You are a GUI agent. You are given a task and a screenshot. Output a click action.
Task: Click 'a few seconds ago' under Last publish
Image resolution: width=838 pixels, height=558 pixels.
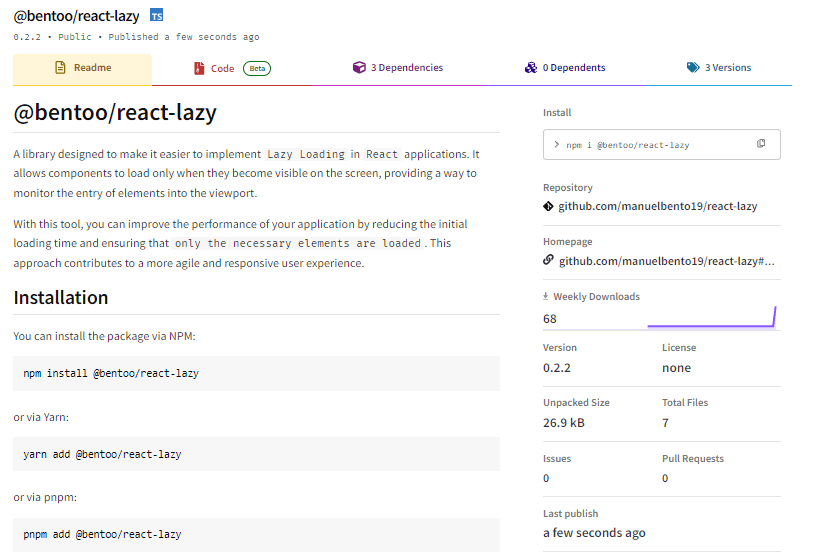pyautogui.click(x=594, y=533)
